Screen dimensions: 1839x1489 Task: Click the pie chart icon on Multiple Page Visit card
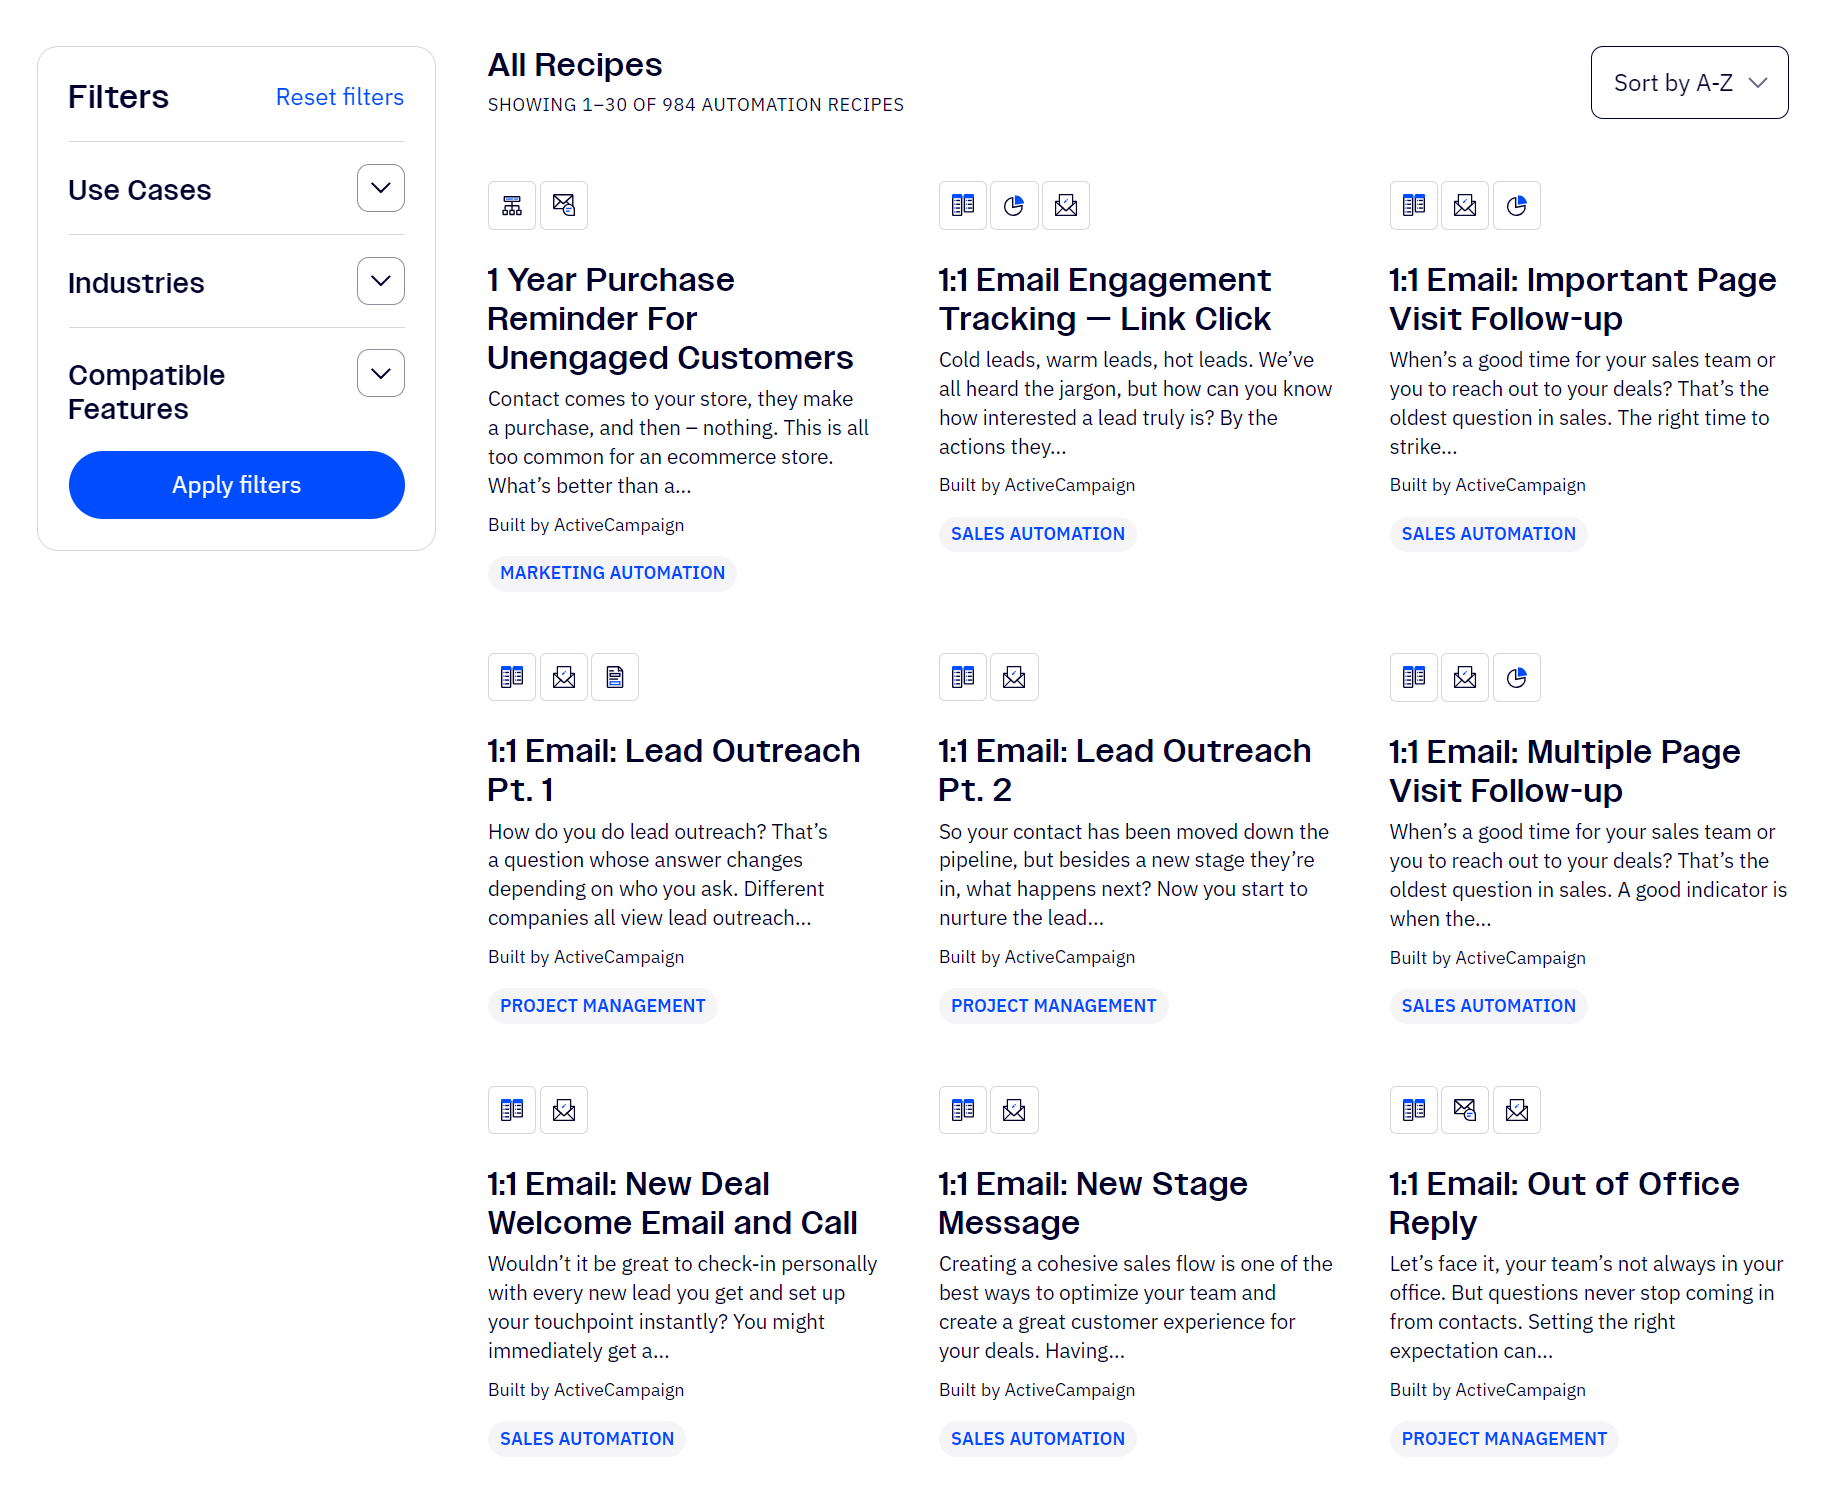pos(1517,677)
